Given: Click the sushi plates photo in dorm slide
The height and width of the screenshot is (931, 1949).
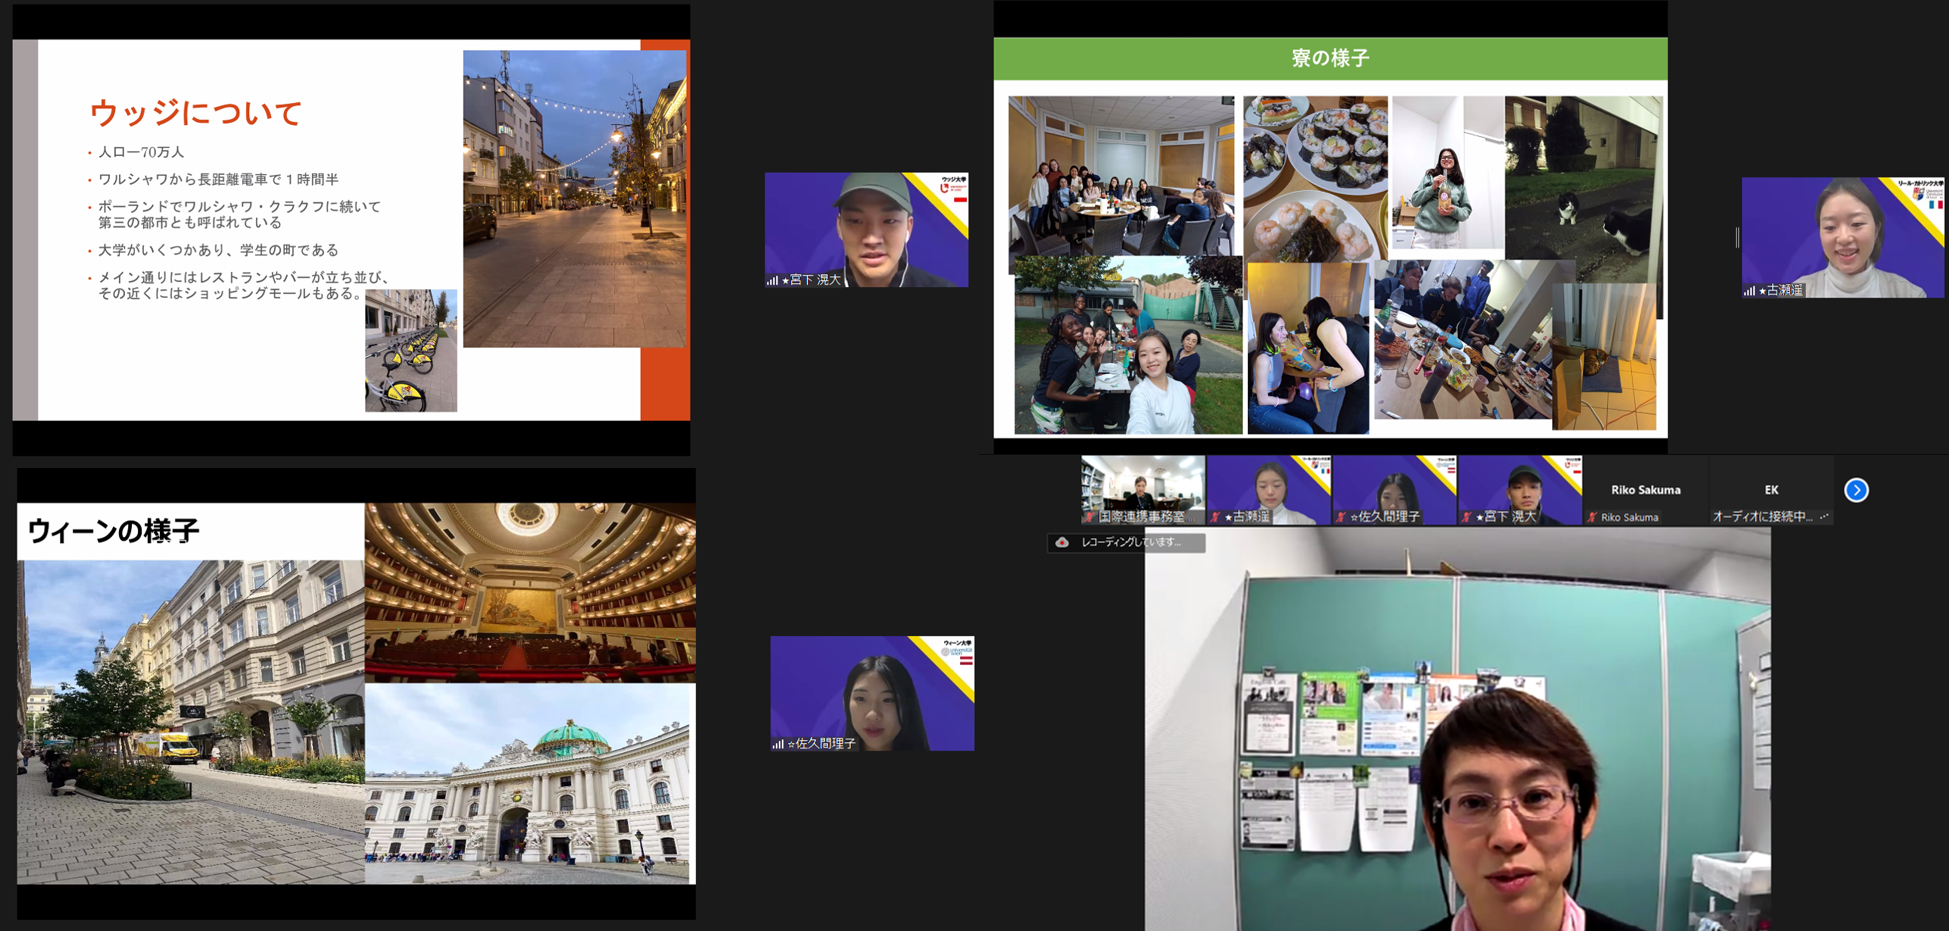Looking at the screenshot, I should (x=1314, y=176).
